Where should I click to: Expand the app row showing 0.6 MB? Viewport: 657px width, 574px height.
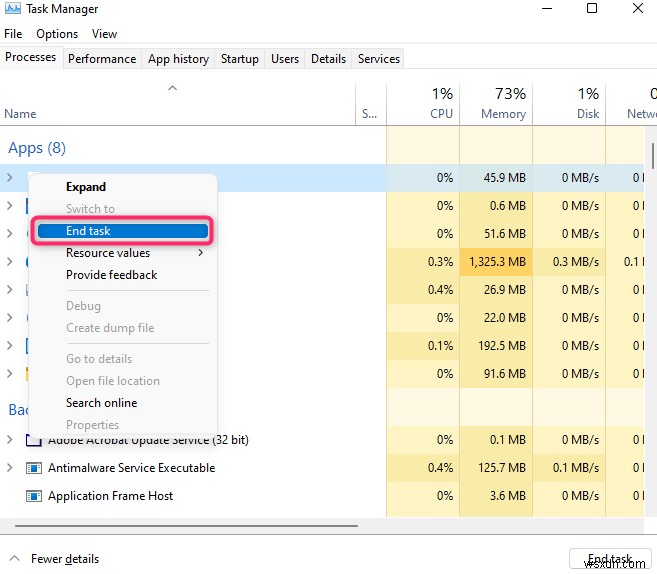pyautogui.click(x=10, y=206)
